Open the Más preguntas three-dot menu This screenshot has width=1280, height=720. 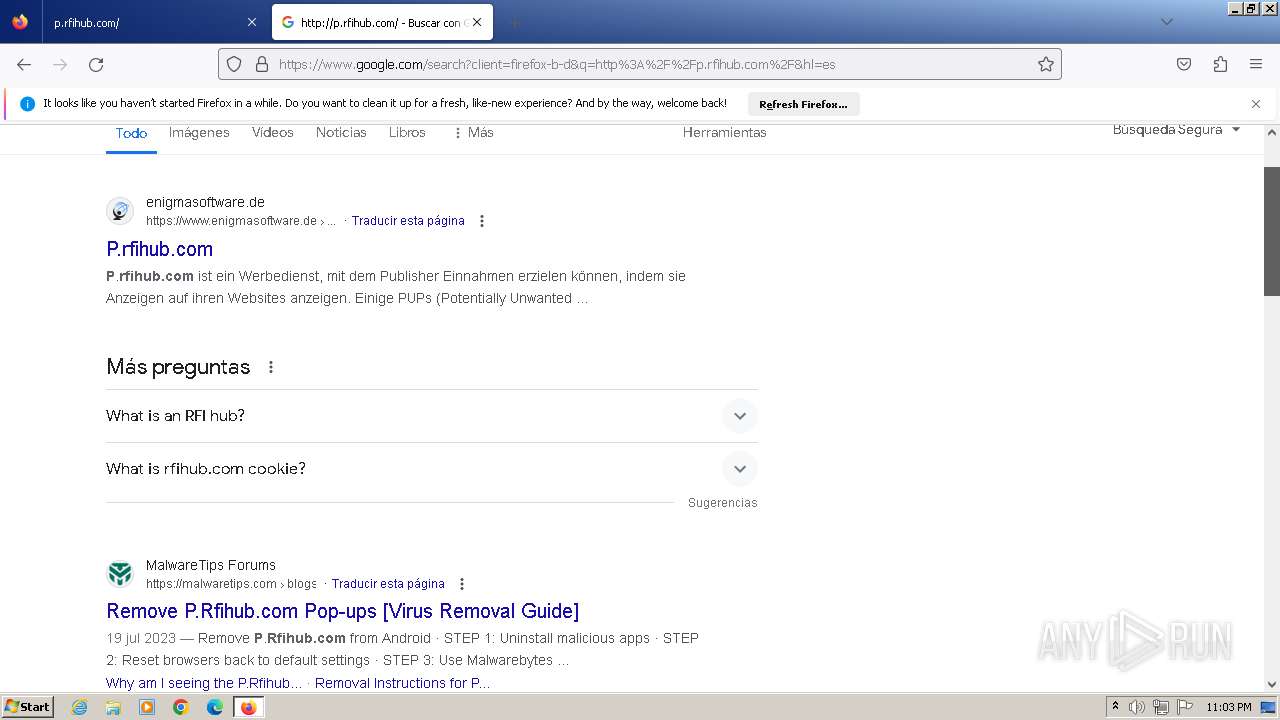tap(271, 367)
